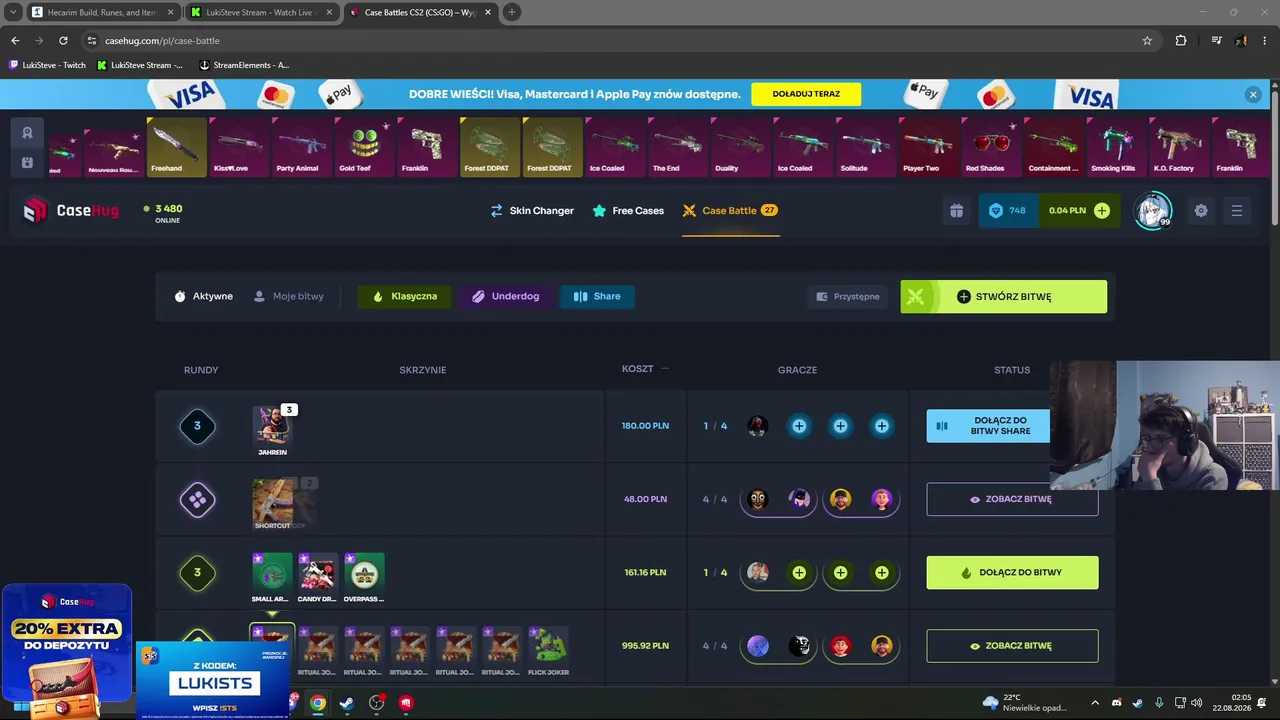1280x720 pixels.
Task: Open a new browser tab
Action: 512,12
